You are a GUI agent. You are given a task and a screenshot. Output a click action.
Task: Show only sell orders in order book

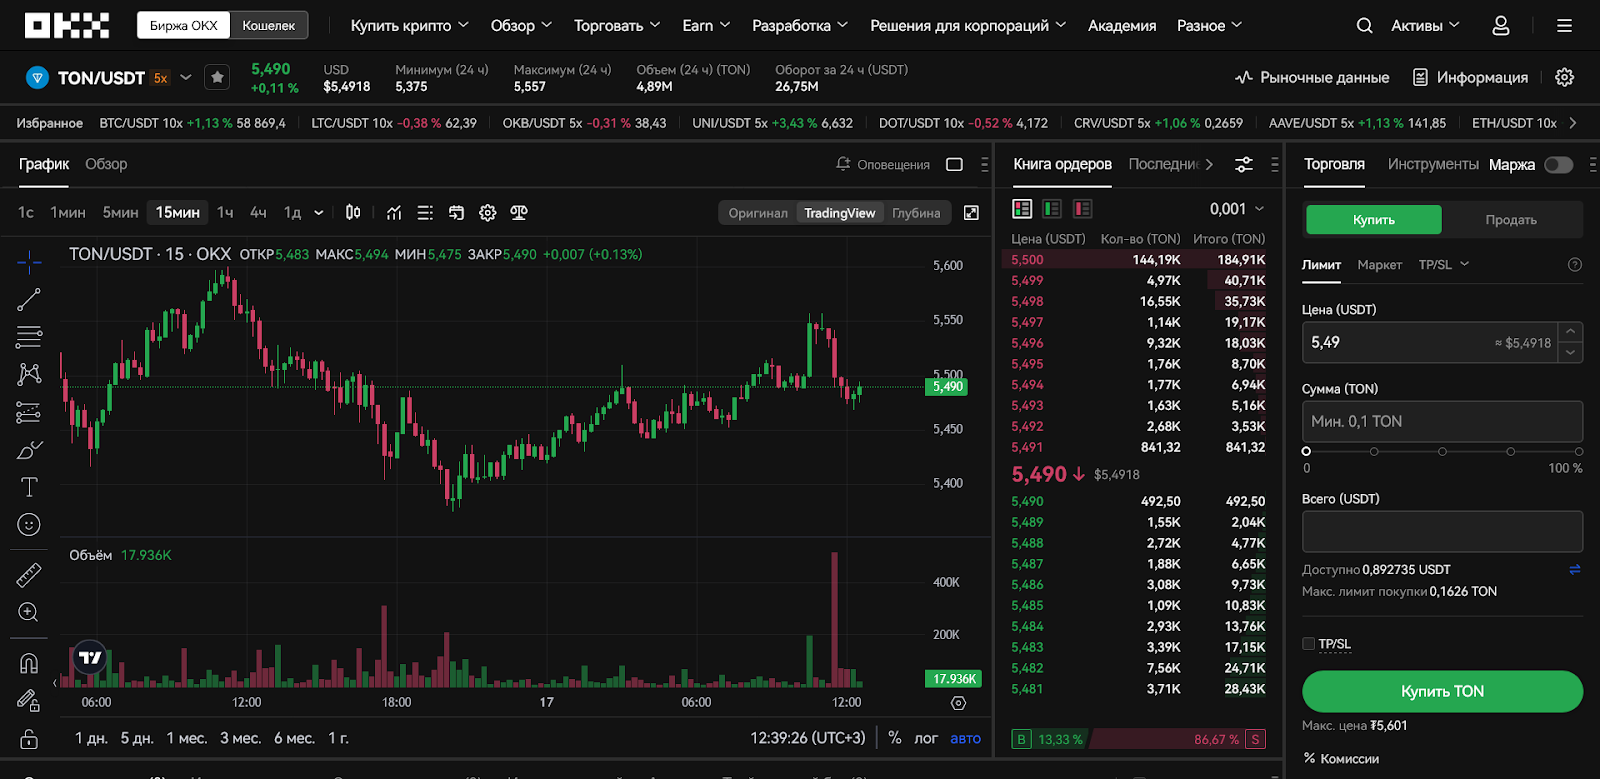click(x=1082, y=209)
